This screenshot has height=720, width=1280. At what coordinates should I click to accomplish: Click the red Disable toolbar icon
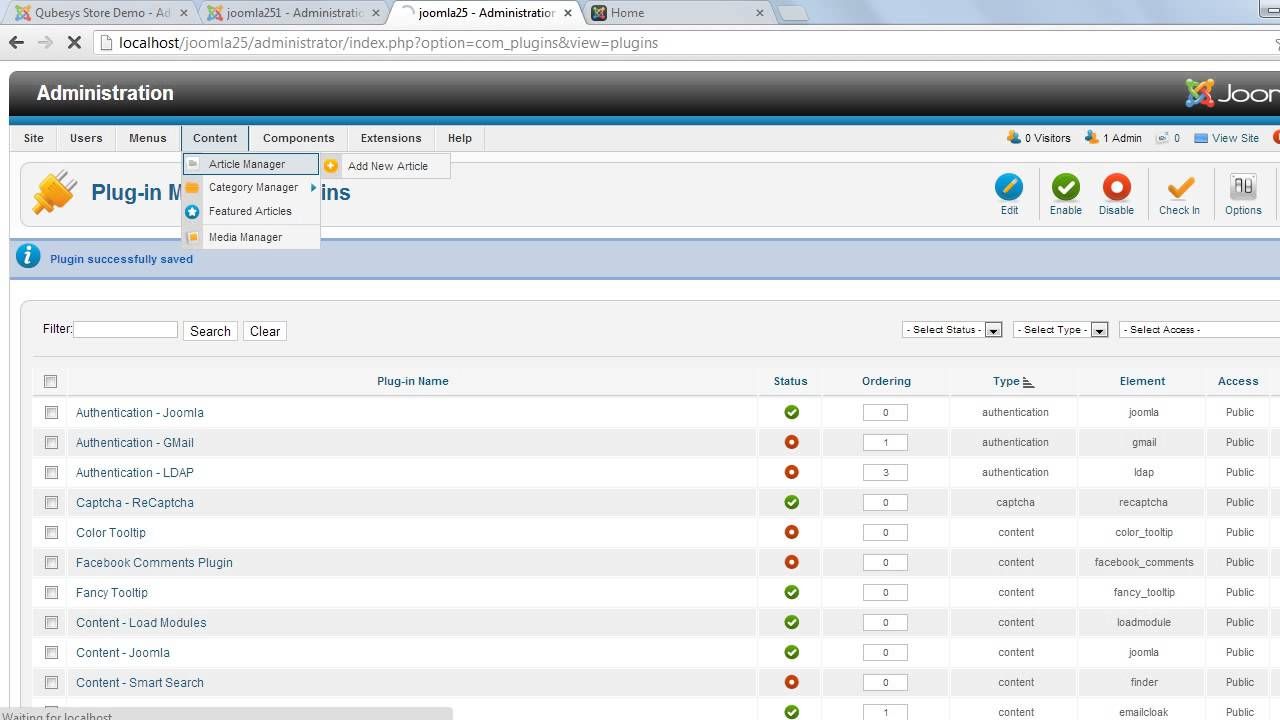[1116, 188]
